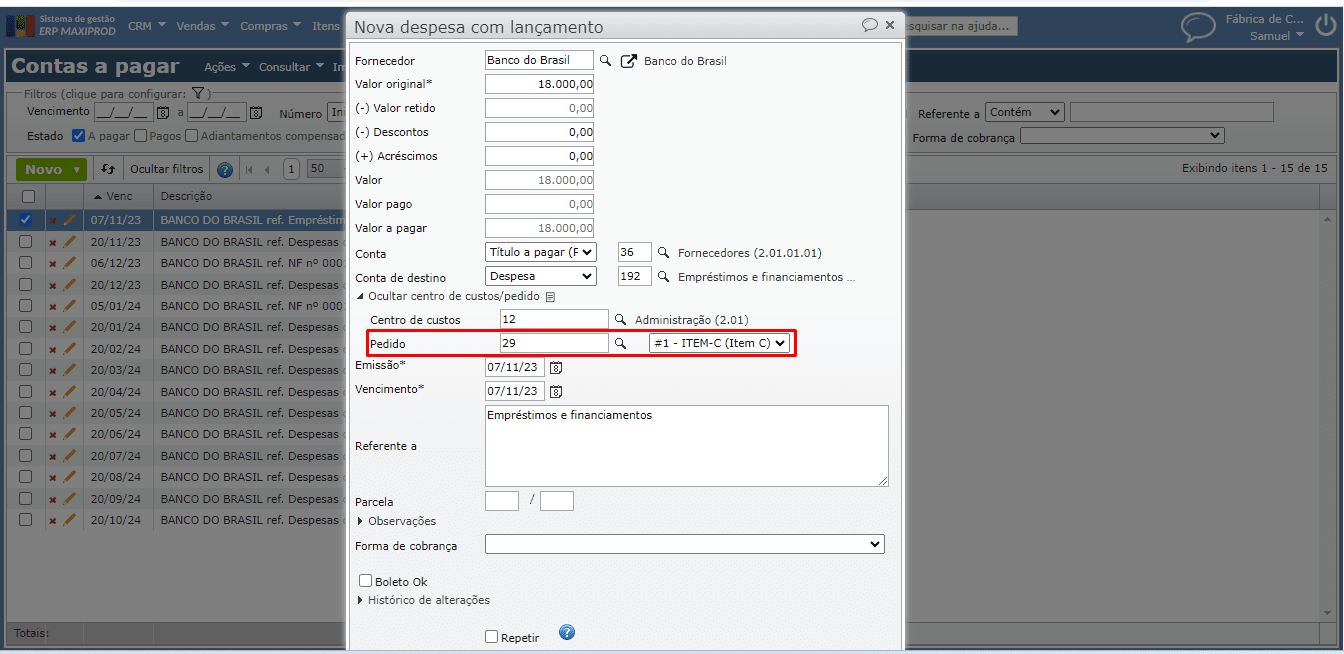This screenshot has width=1344, height=654.
Task: Open the Referente a Contém dropdown
Action: (1025, 113)
